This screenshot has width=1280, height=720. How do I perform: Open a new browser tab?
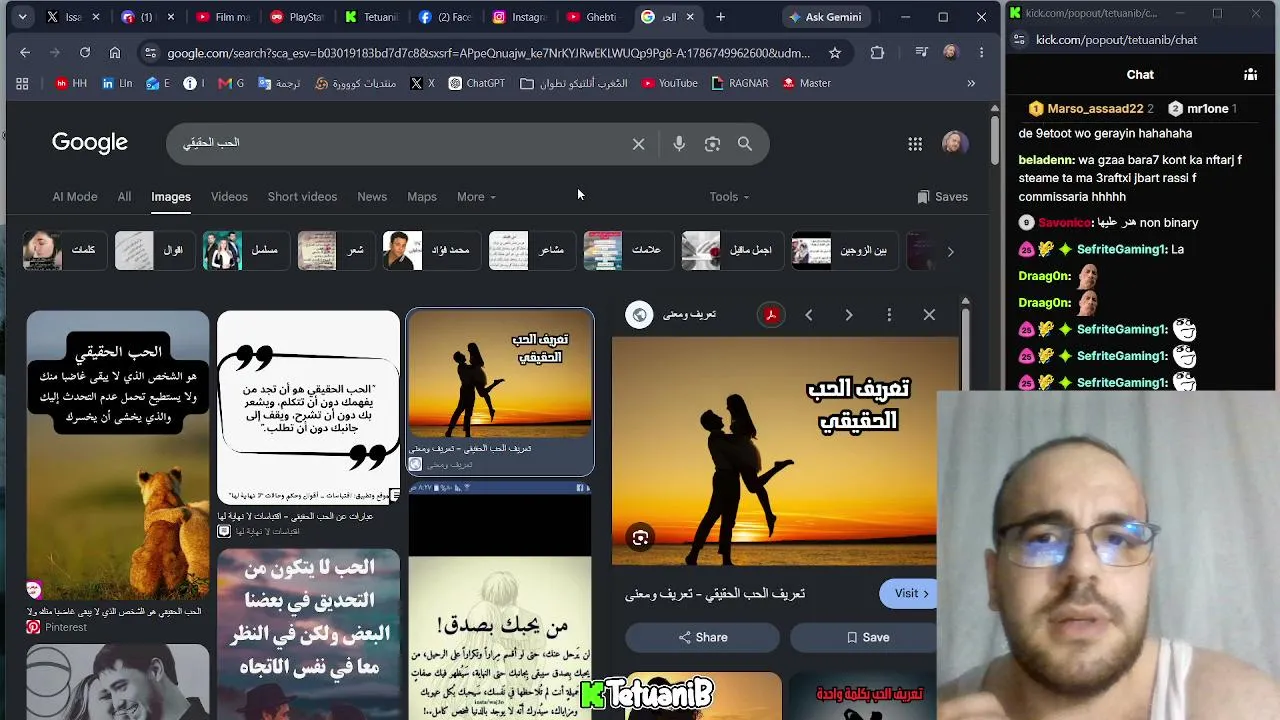(720, 17)
